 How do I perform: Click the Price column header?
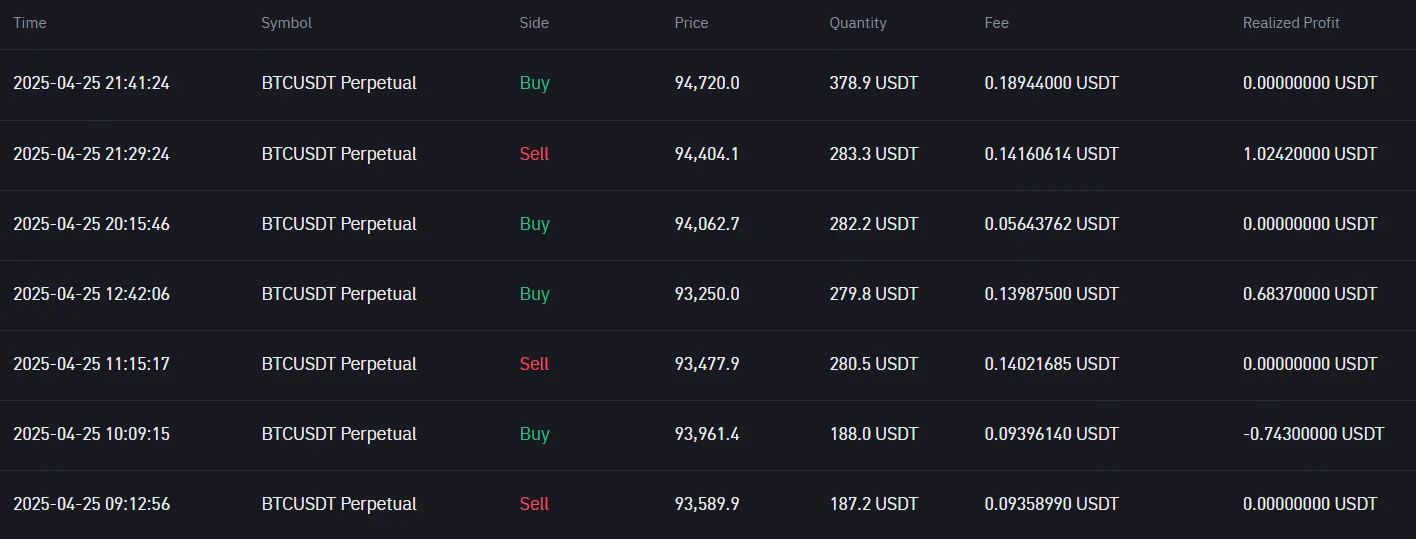[x=691, y=23]
